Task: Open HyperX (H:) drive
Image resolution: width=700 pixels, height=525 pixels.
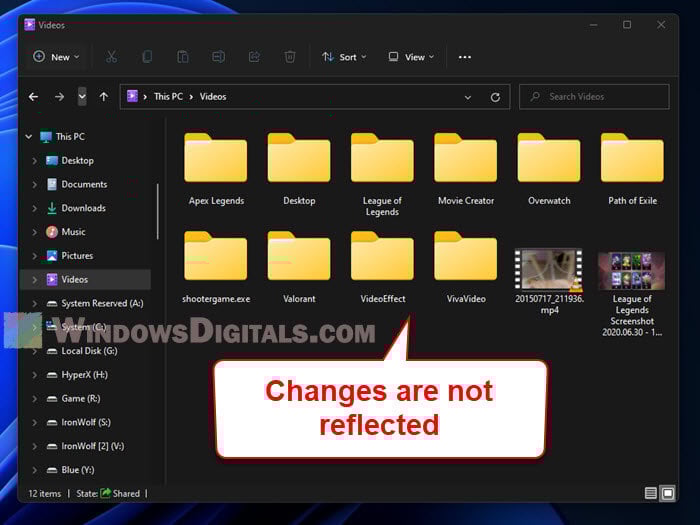Action: pos(77,375)
